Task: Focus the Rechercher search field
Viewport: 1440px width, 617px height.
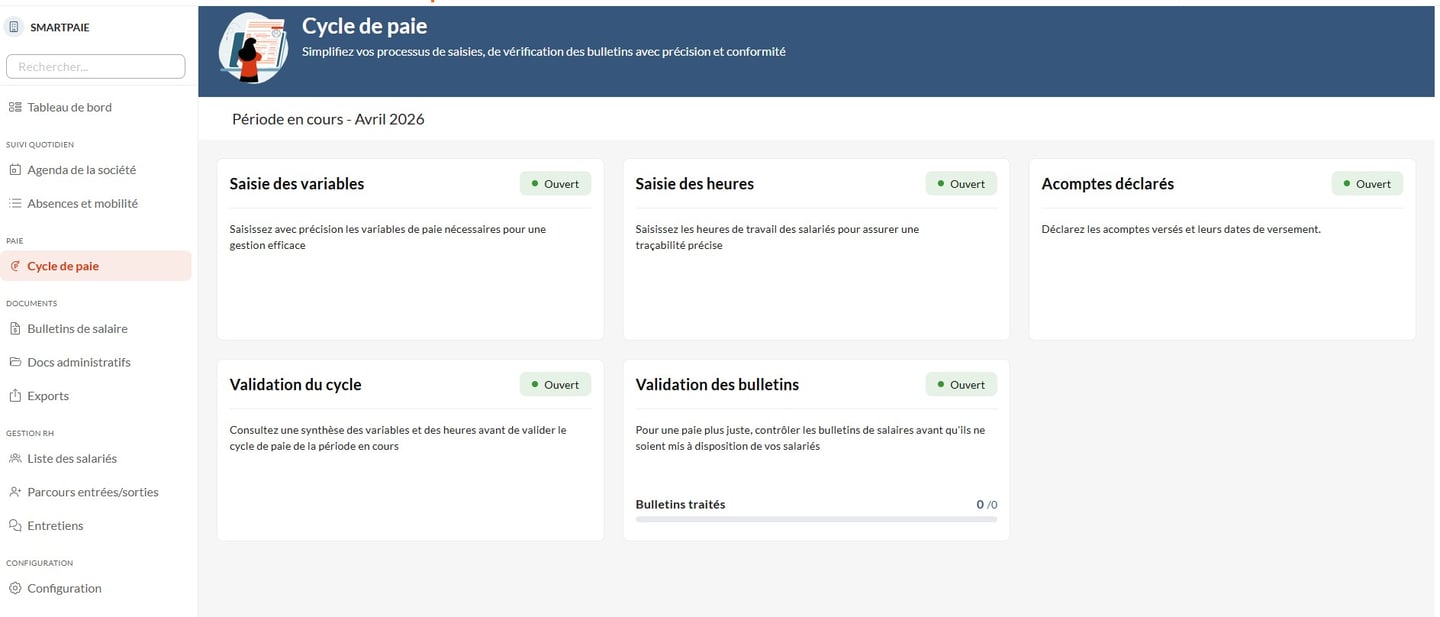Action: (96, 66)
